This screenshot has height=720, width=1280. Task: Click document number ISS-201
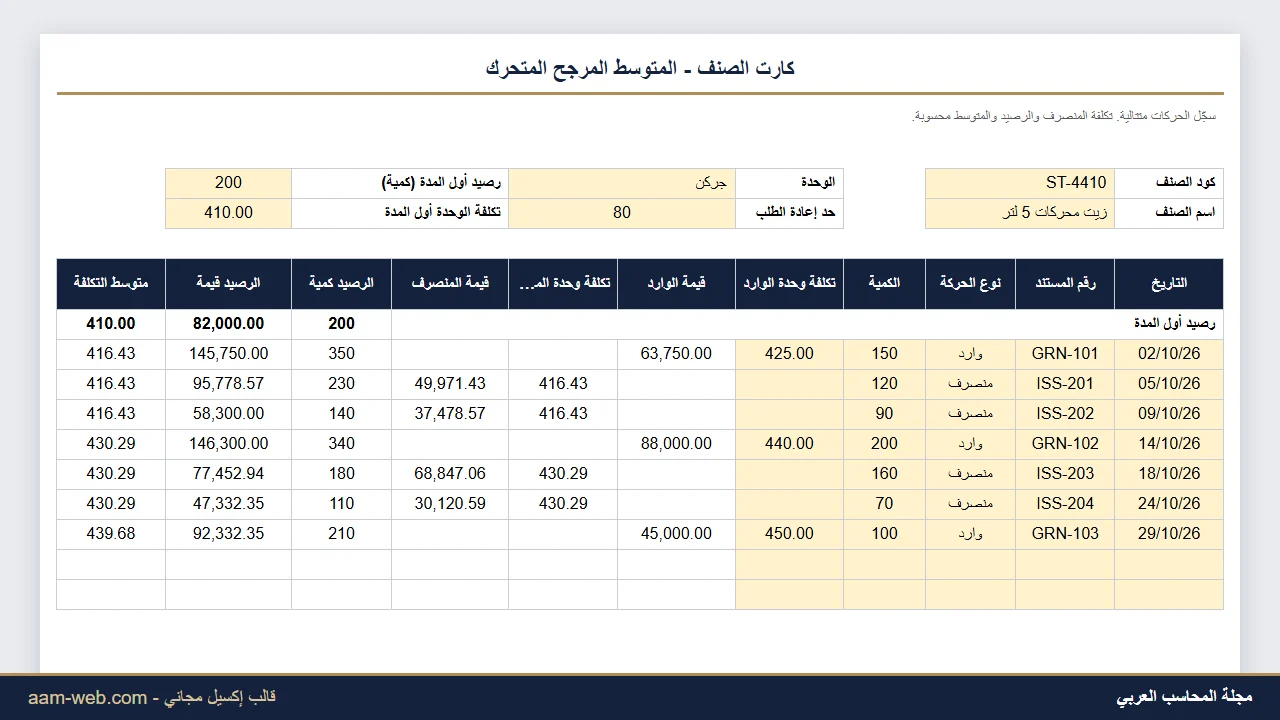click(1065, 384)
